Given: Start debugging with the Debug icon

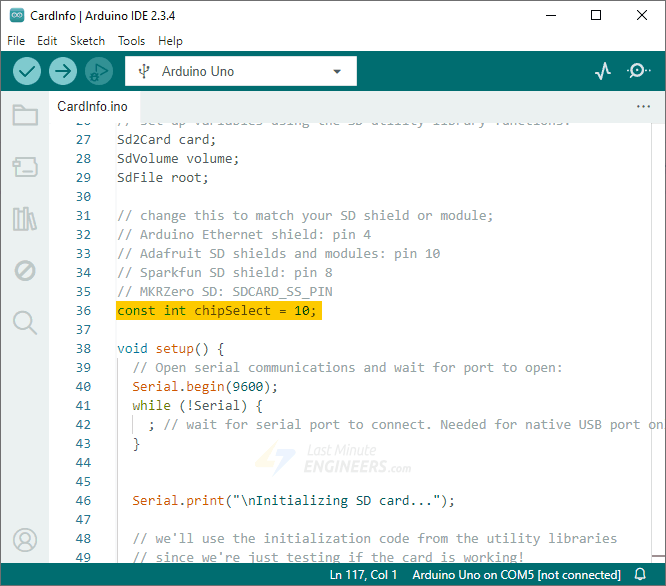Looking at the screenshot, I should 98,71.
